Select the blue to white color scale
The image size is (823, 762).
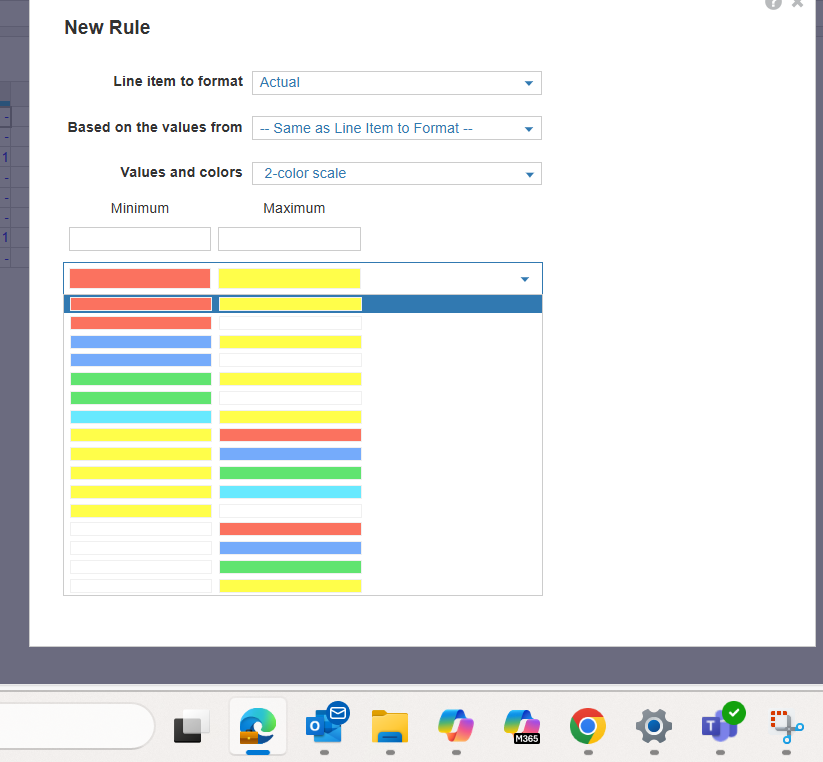pyautogui.click(x=303, y=360)
